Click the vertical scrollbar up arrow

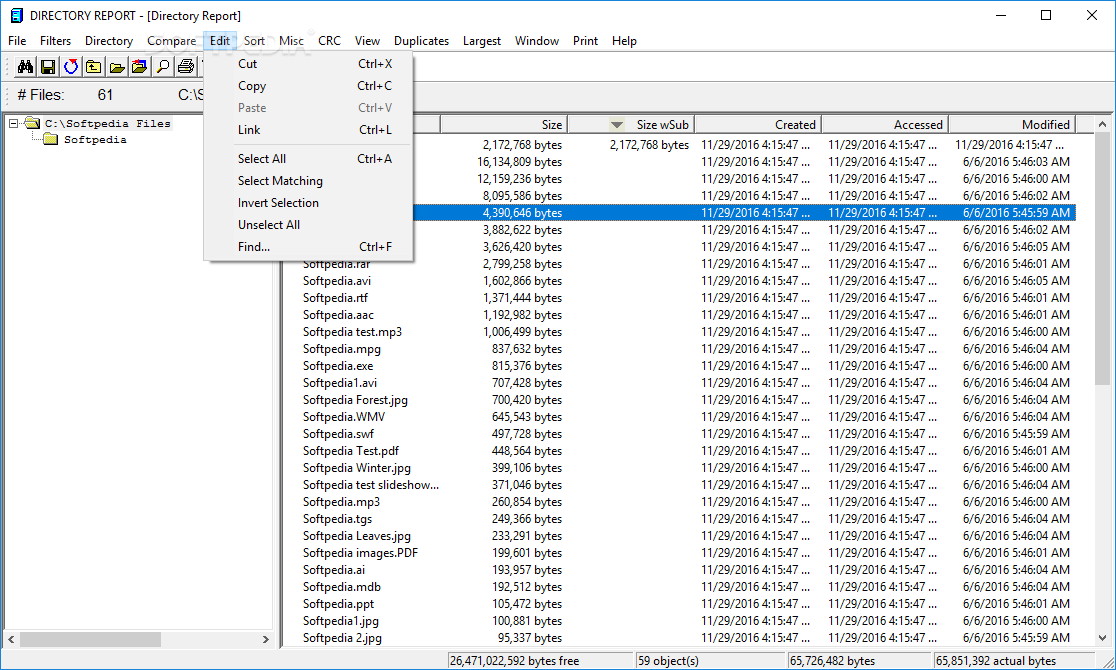(x=1102, y=125)
